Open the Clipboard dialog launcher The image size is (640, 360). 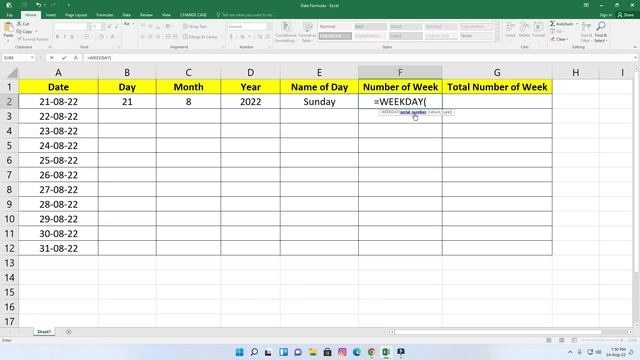click(49, 47)
